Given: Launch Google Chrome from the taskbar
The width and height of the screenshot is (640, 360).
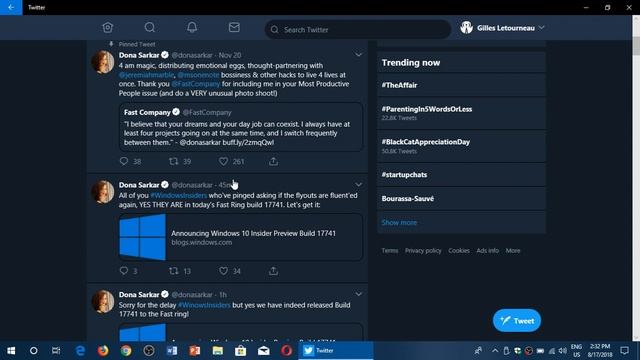Looking at the screenshot, I should [x=126, y=350].
